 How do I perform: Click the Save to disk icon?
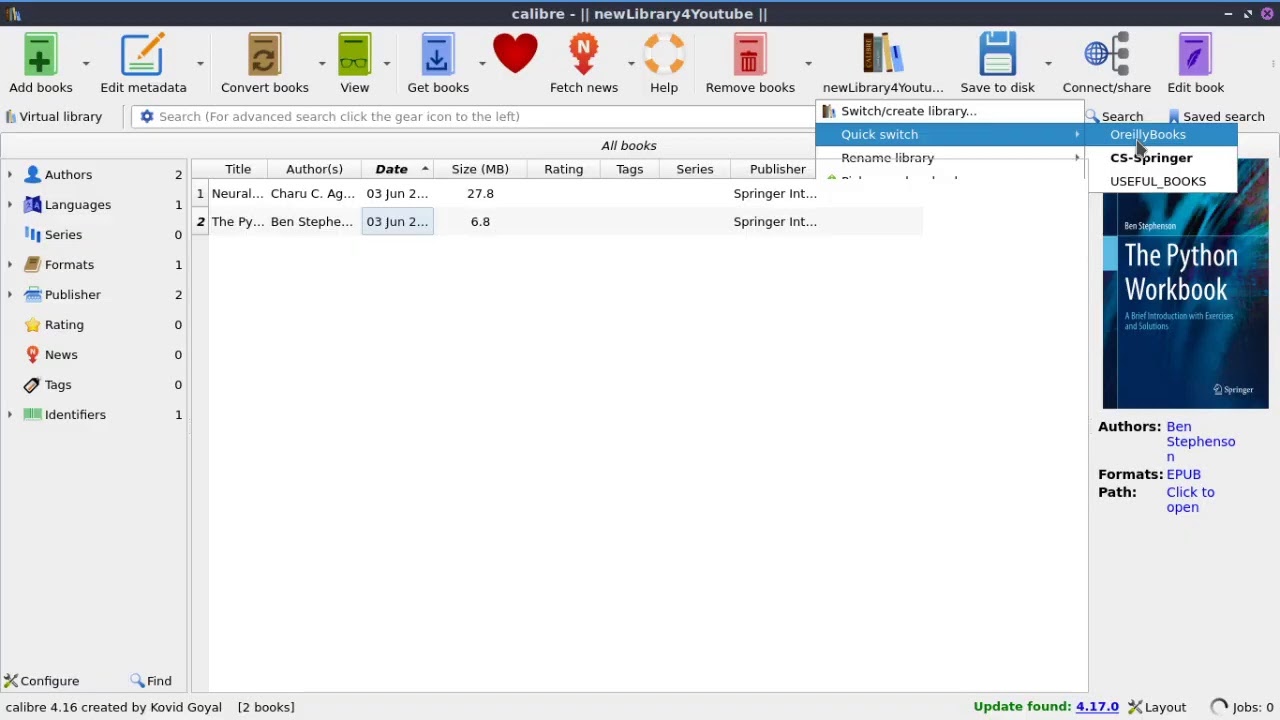click(997, 55)
